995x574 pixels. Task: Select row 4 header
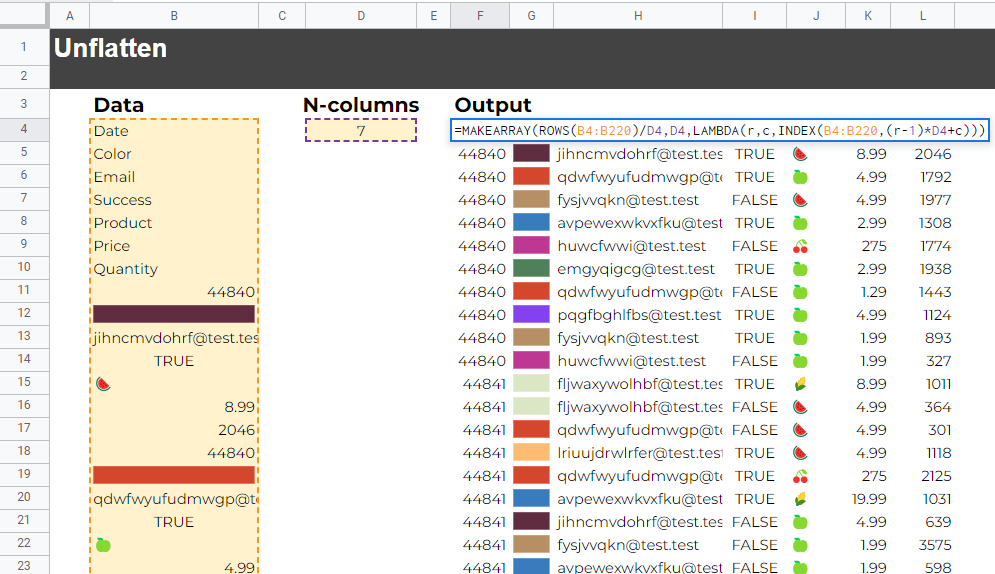point(24,129)
